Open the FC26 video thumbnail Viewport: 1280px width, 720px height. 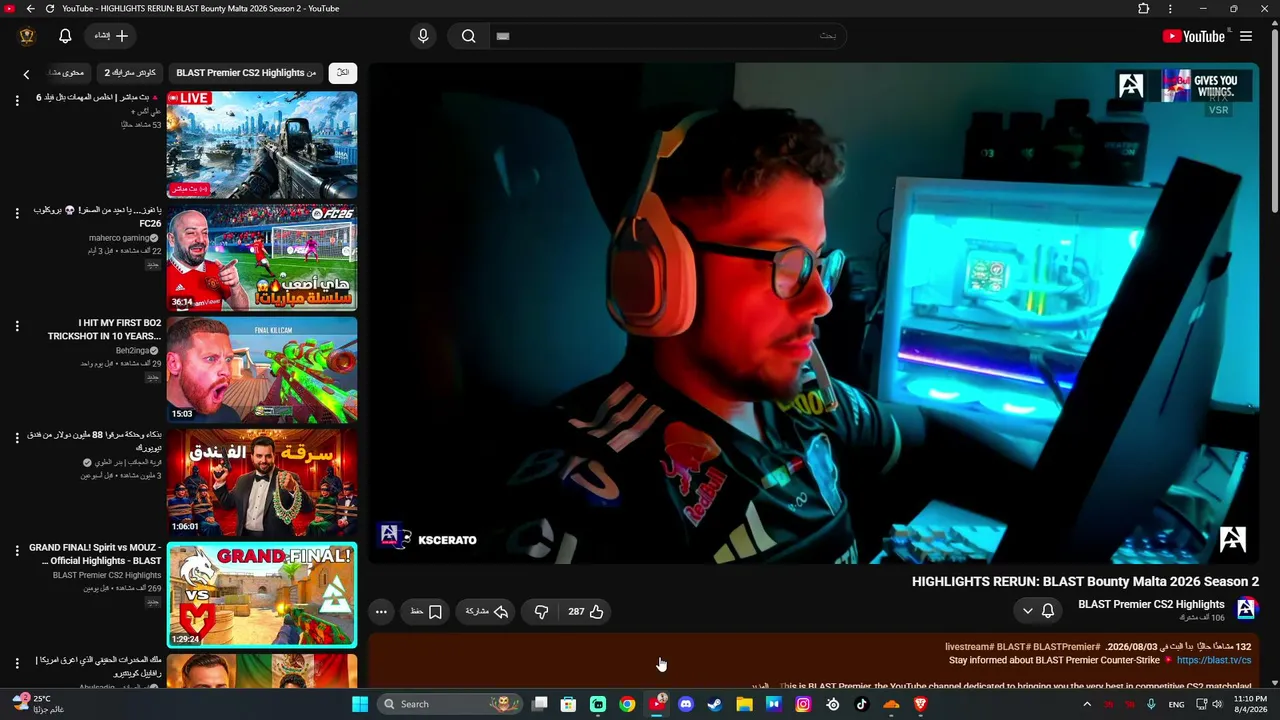point(262,258)
